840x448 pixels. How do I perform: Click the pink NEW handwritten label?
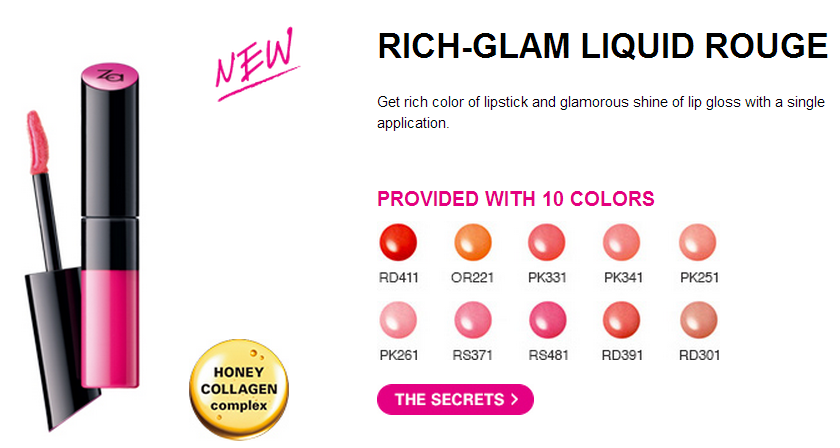257,64
